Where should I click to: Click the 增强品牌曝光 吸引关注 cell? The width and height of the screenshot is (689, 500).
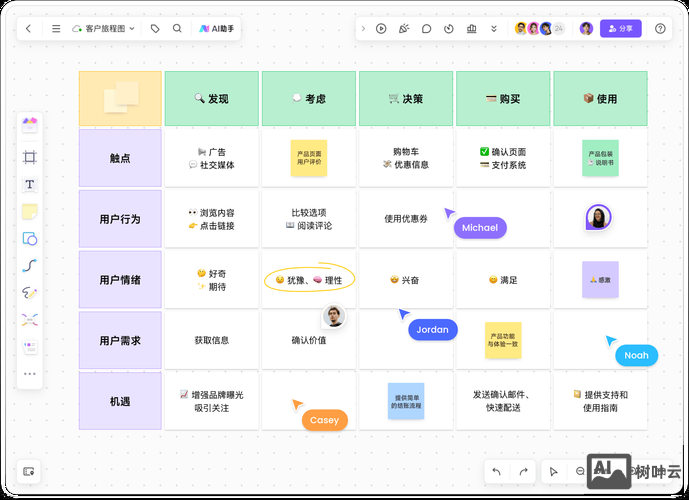click(x=212, y=401)
